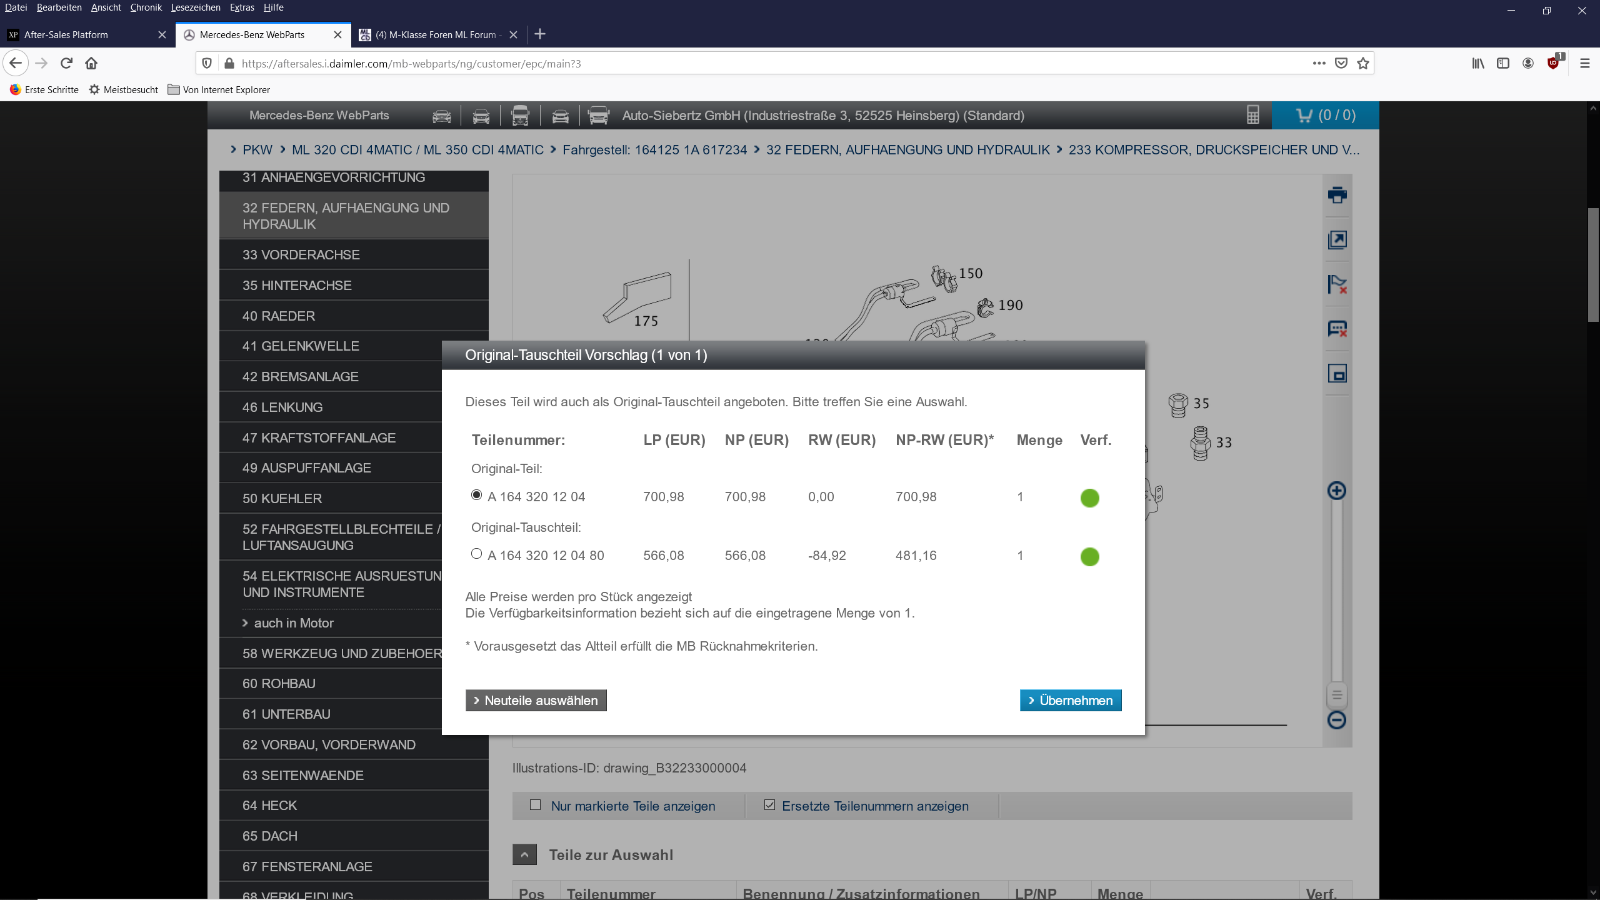The height and width of the screenshot is (900, 1600).
Task: Click 'Neuteile auswählen' button
Action: click(x=536, y=700)
